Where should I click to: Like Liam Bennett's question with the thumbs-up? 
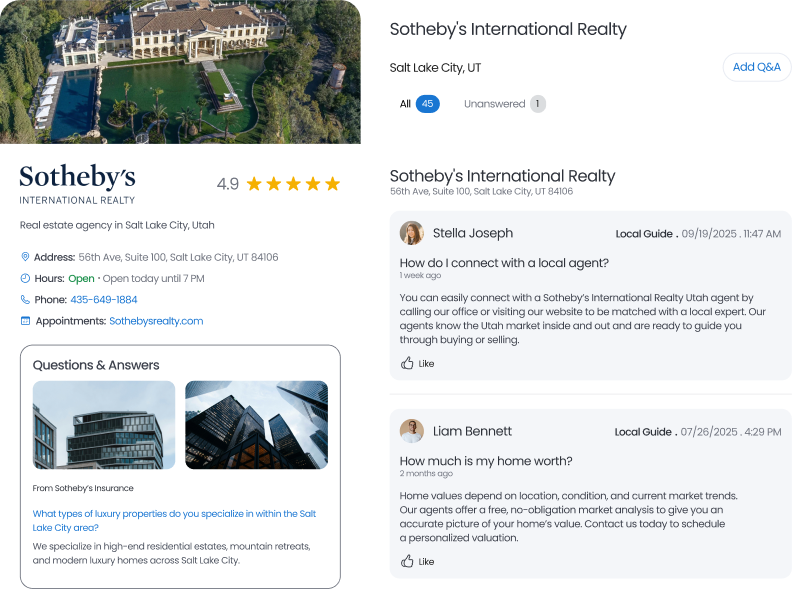pos(407,561)
